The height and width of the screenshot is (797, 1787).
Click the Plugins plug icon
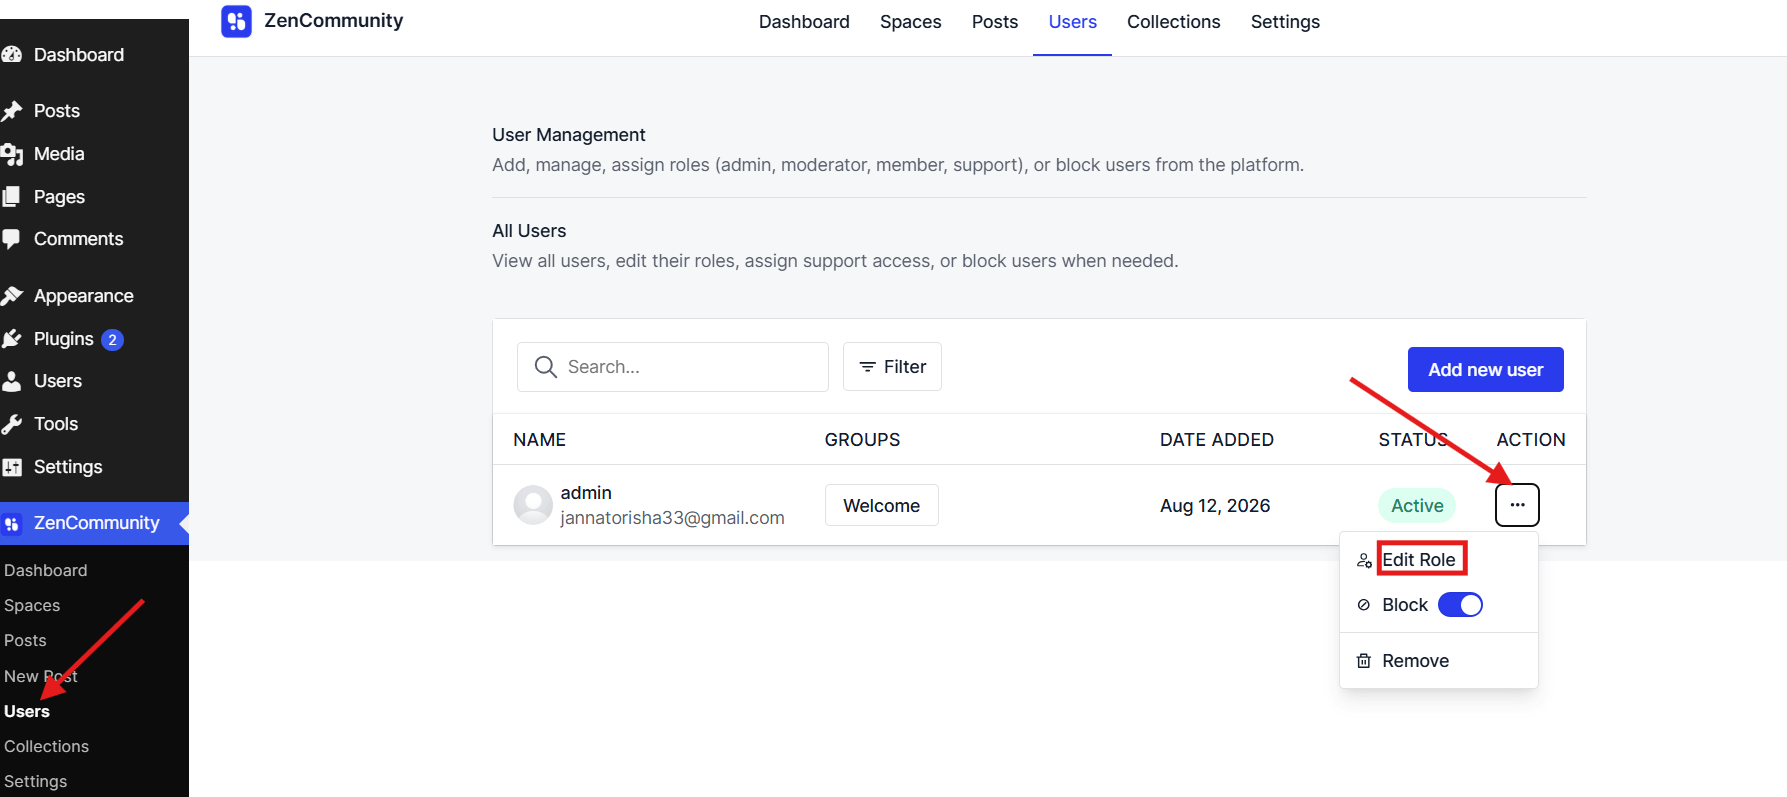(12, 339)
